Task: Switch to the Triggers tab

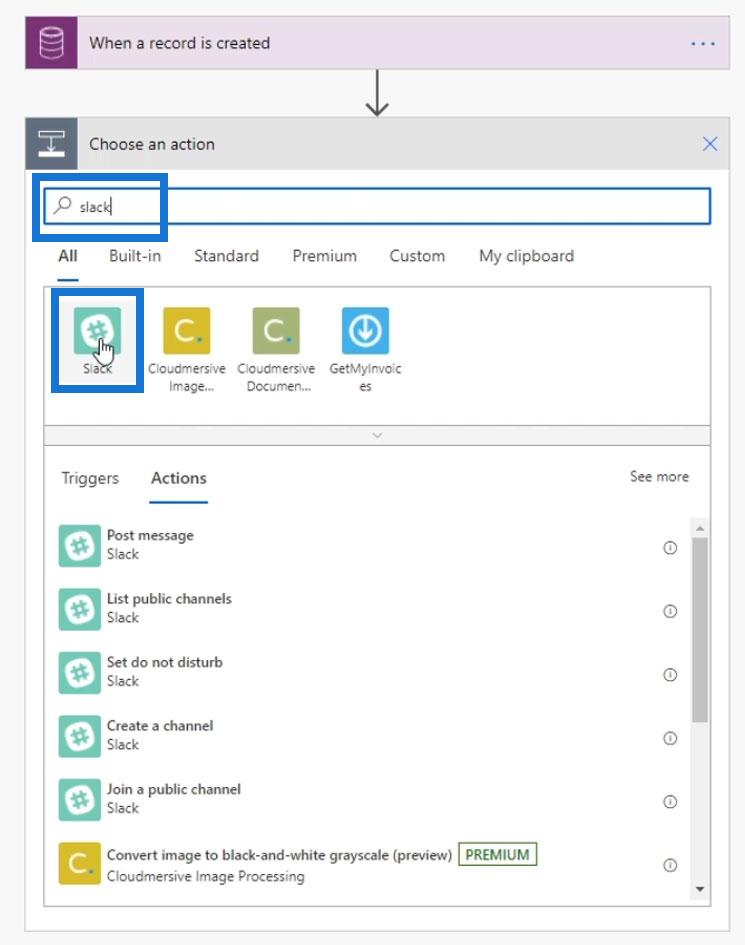Action: [90, 478]
